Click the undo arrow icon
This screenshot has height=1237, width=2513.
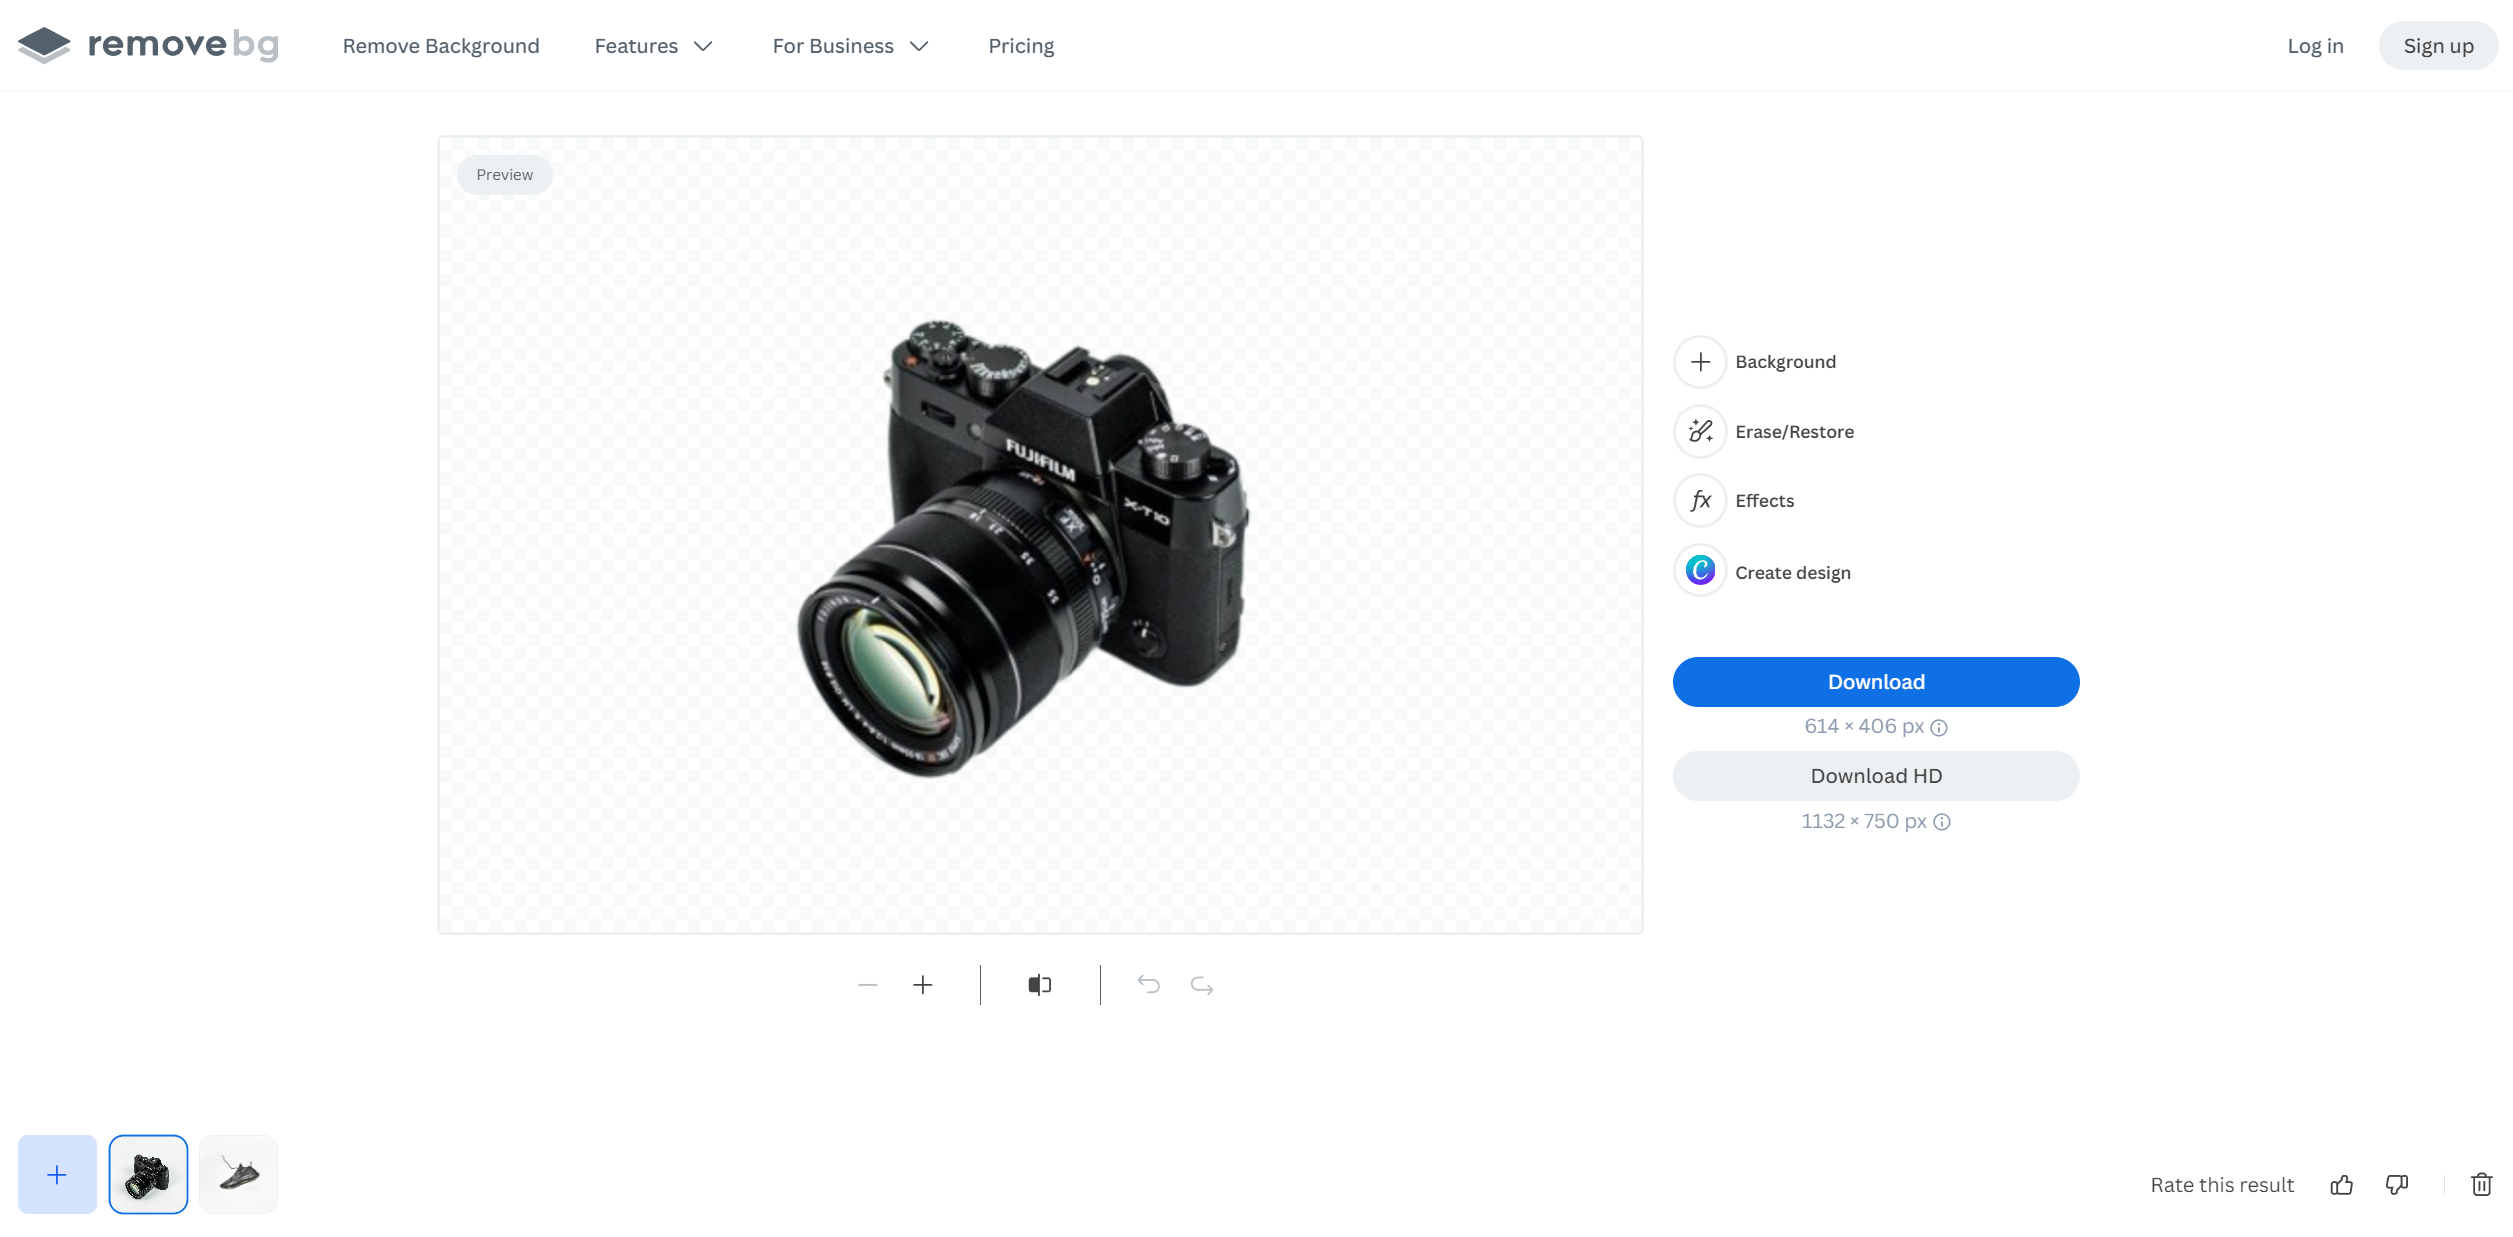point(1148,984)
